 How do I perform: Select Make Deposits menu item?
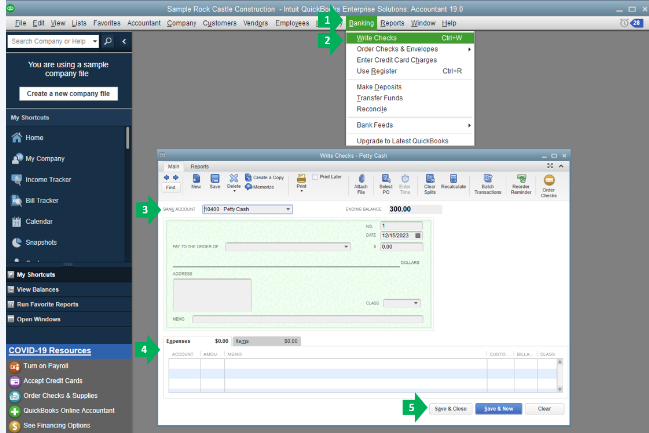coord(410,87)
